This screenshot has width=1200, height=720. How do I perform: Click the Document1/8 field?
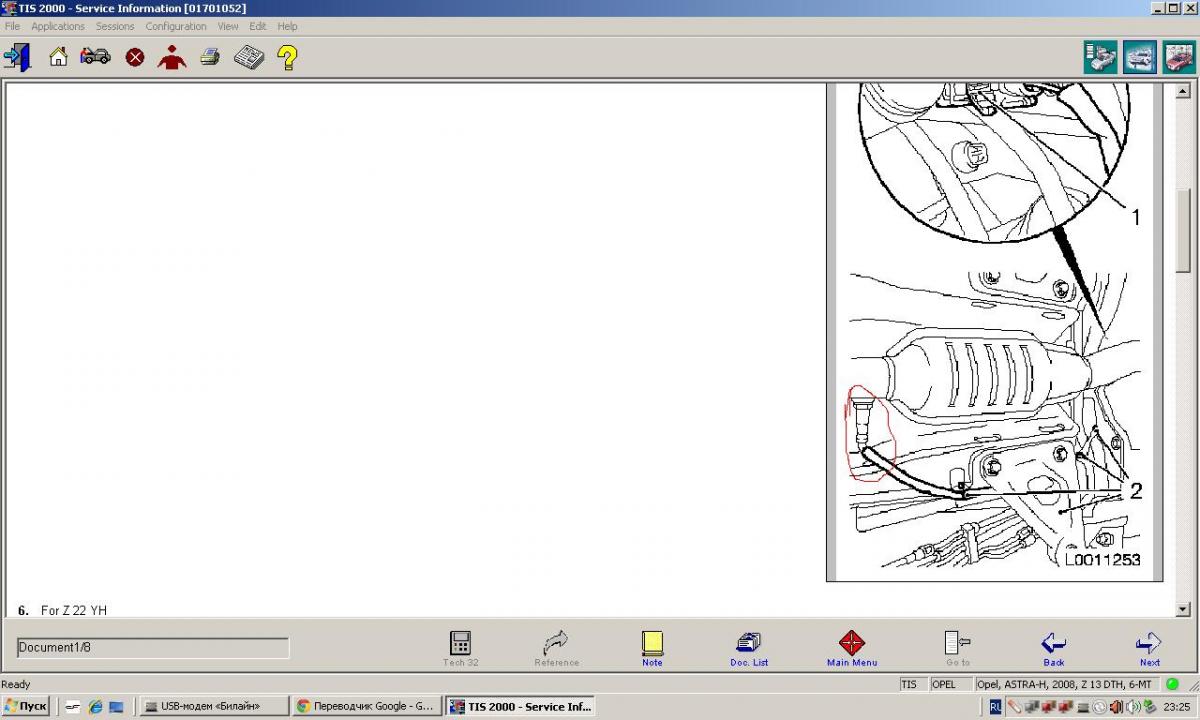pos(153,648)
